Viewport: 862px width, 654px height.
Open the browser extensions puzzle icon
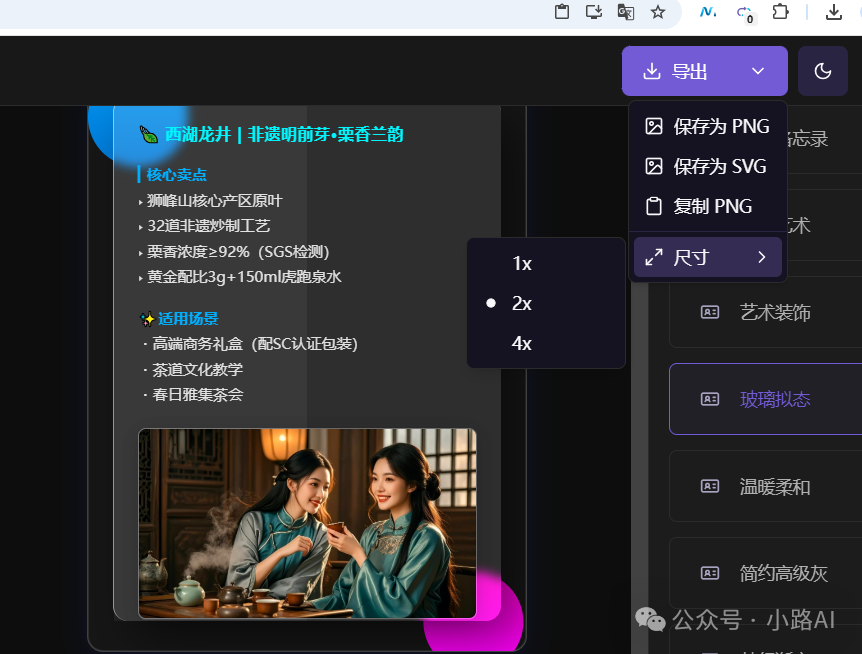tap(780, 12)
